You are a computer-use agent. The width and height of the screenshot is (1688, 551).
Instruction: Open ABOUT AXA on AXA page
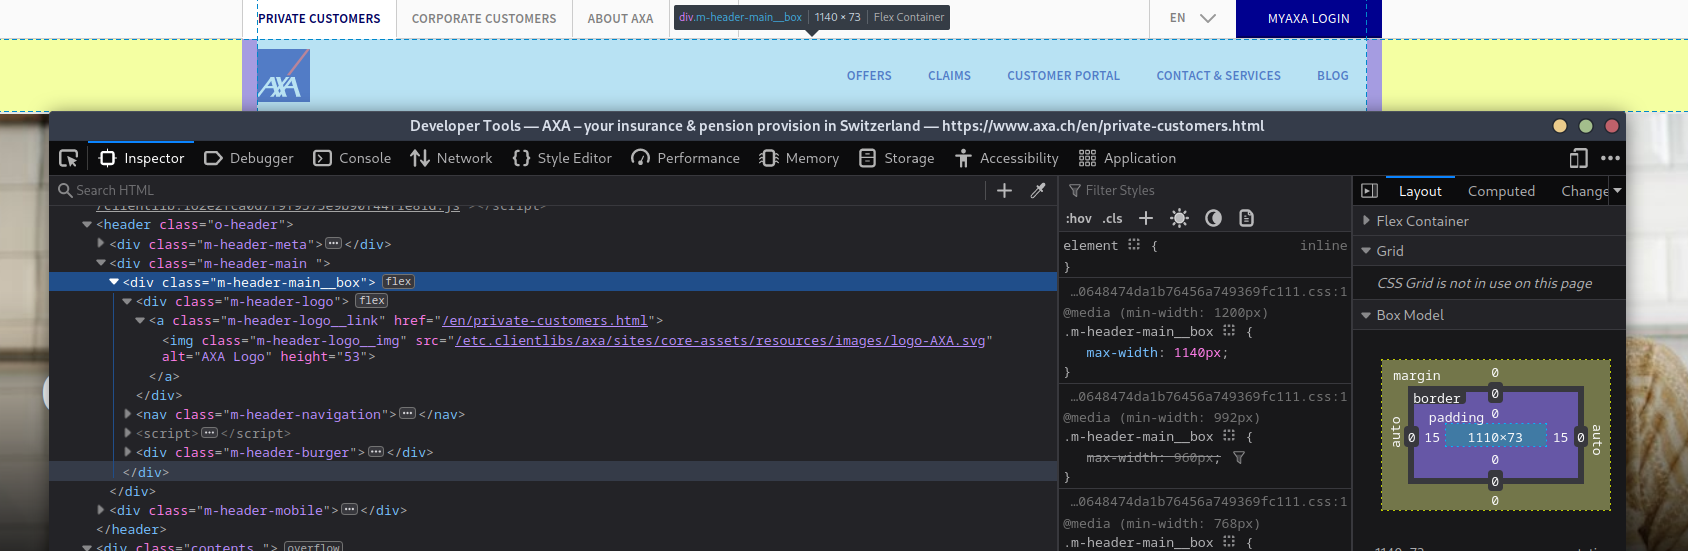[620, 19]
